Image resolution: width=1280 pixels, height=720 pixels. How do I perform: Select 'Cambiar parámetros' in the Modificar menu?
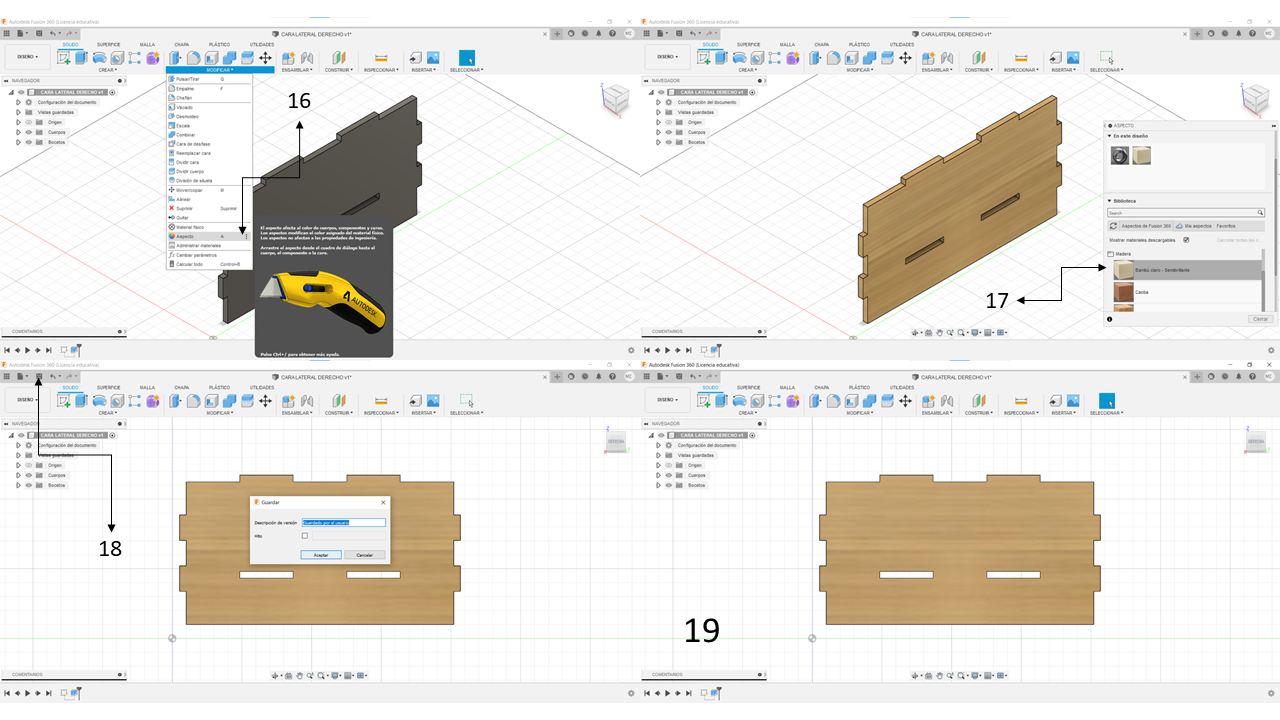(209, 255)
